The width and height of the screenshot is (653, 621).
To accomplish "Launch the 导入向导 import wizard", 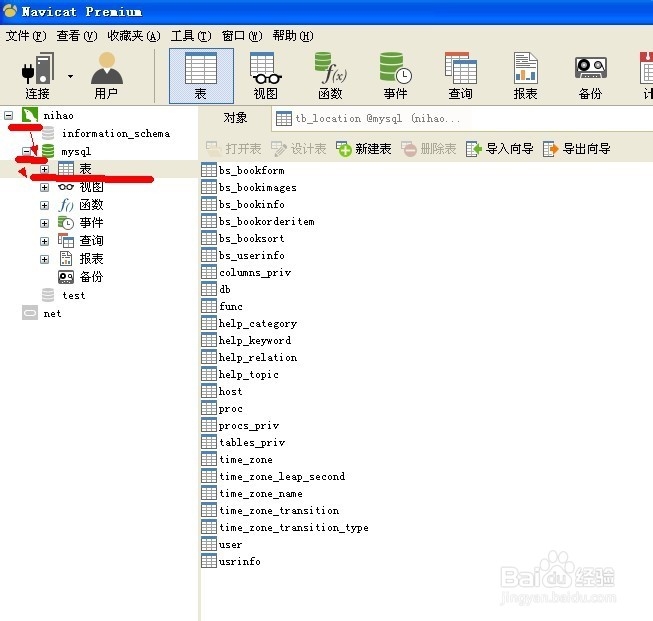I will coord(499,149).
